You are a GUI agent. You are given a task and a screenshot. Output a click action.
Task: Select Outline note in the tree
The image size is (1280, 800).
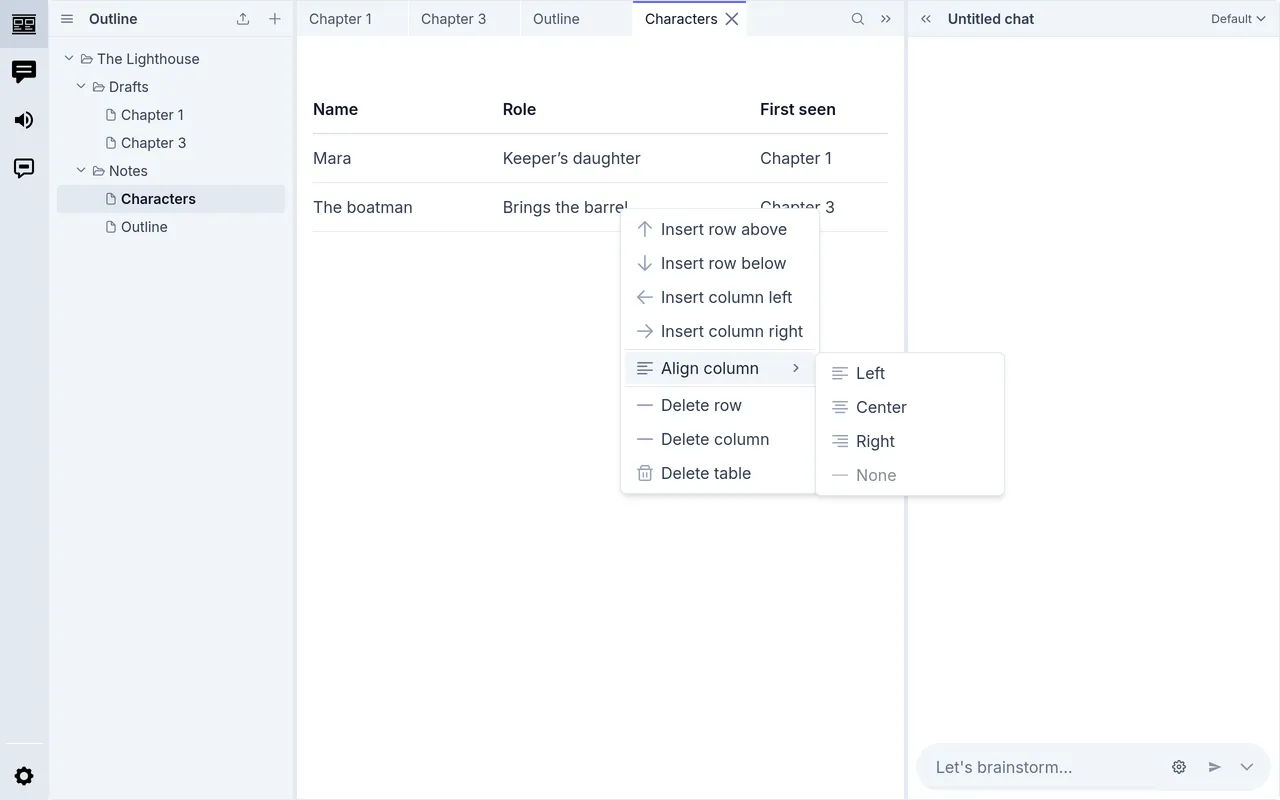[171, 227]
